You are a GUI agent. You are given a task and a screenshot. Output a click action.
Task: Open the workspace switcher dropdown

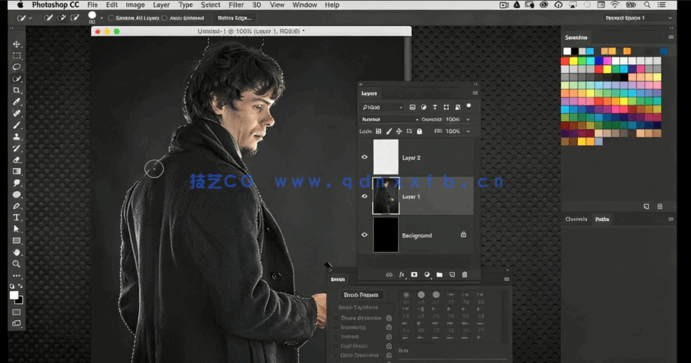pyautogui.click(x=638, y=18)
